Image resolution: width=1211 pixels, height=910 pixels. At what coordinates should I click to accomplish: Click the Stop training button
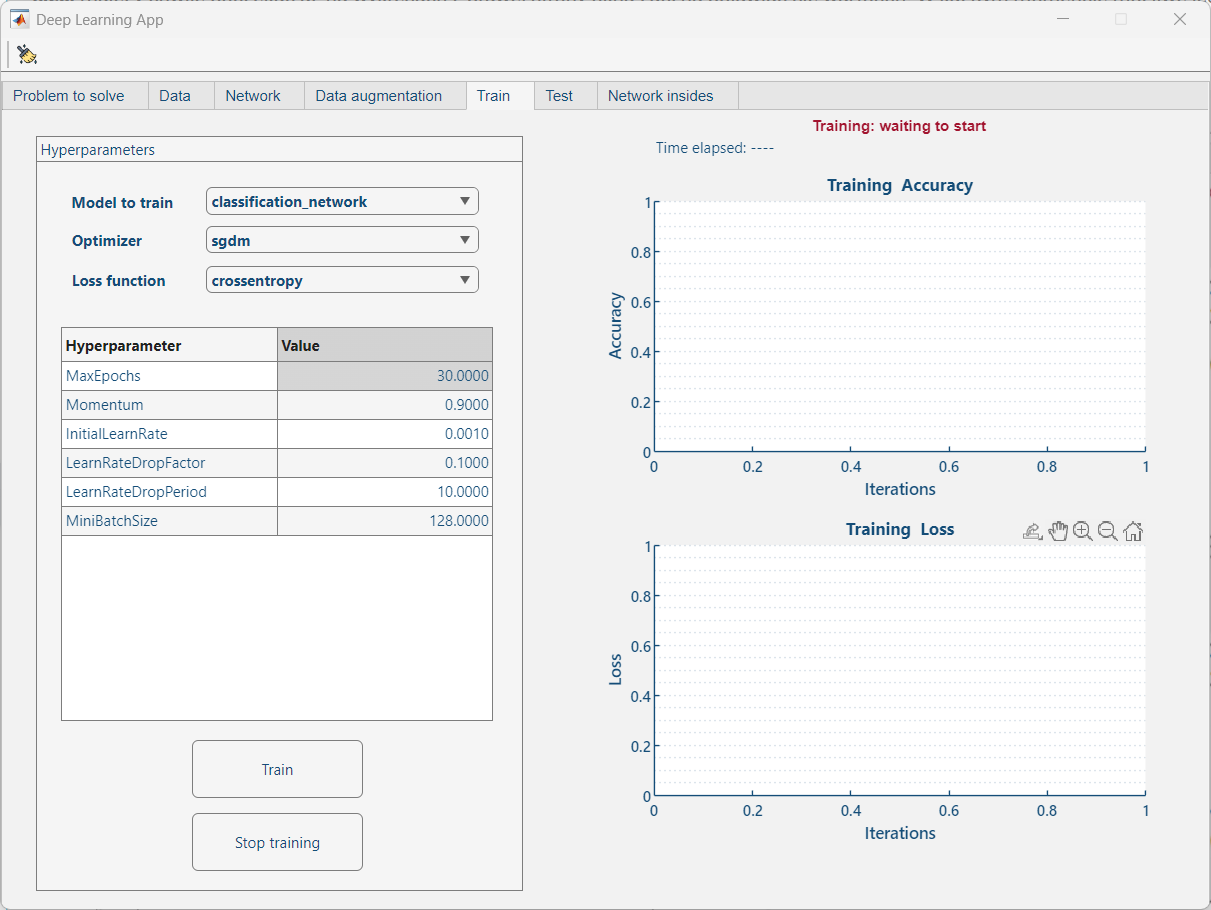pyautogui.click(x=277, y=843)
